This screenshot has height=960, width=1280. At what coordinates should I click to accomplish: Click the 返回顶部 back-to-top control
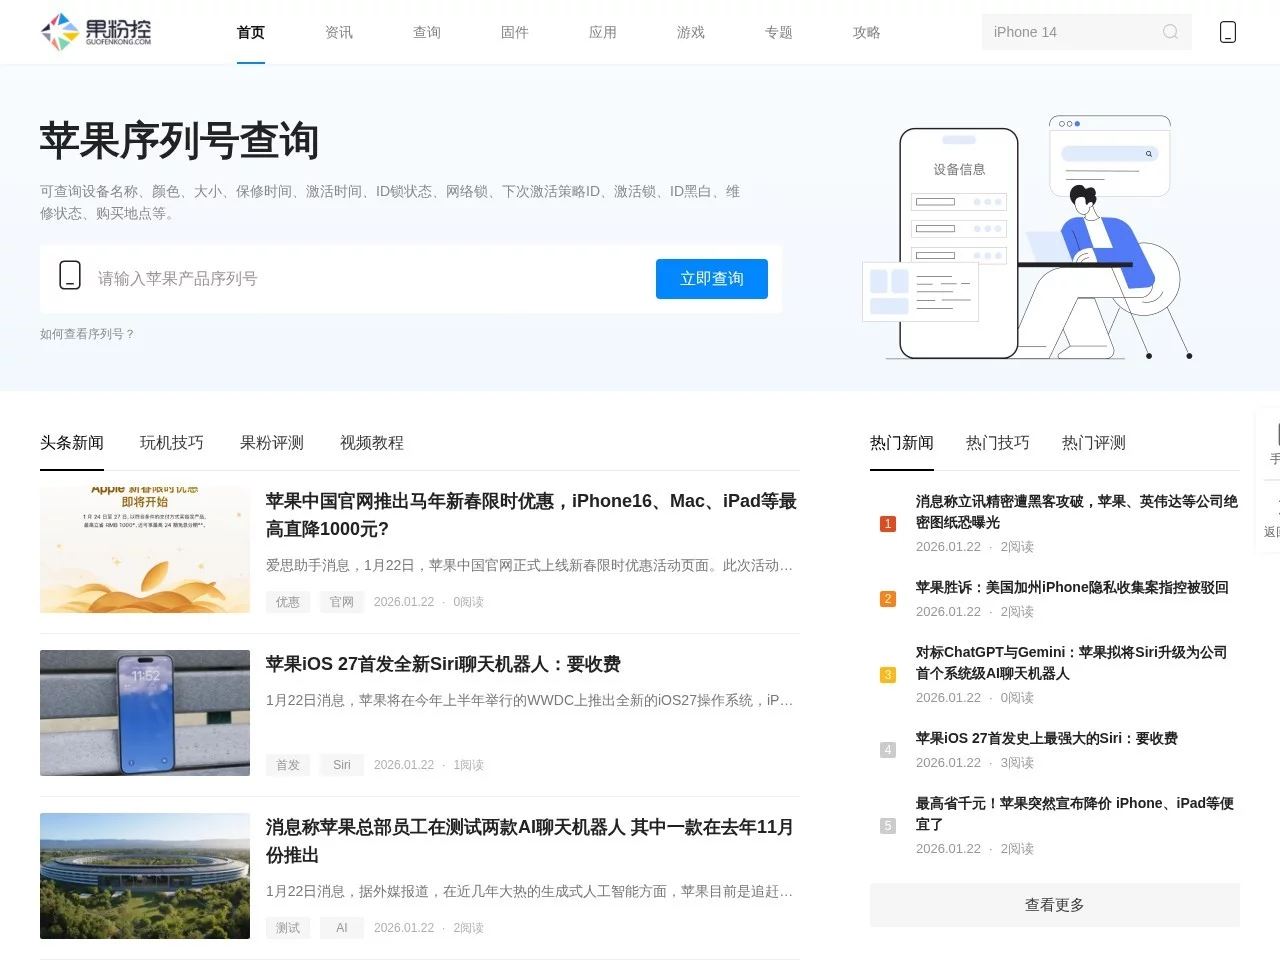tap(1275, 520)
